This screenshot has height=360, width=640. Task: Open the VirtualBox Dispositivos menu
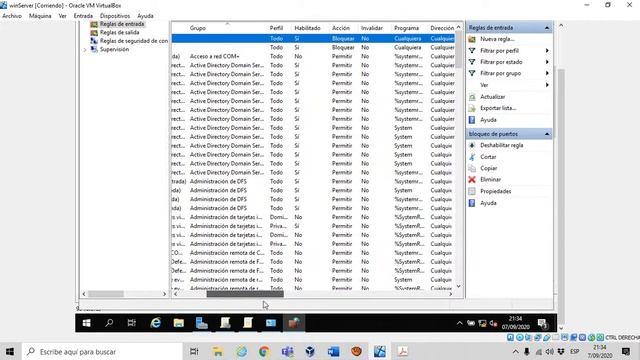[x=115, y=16]
